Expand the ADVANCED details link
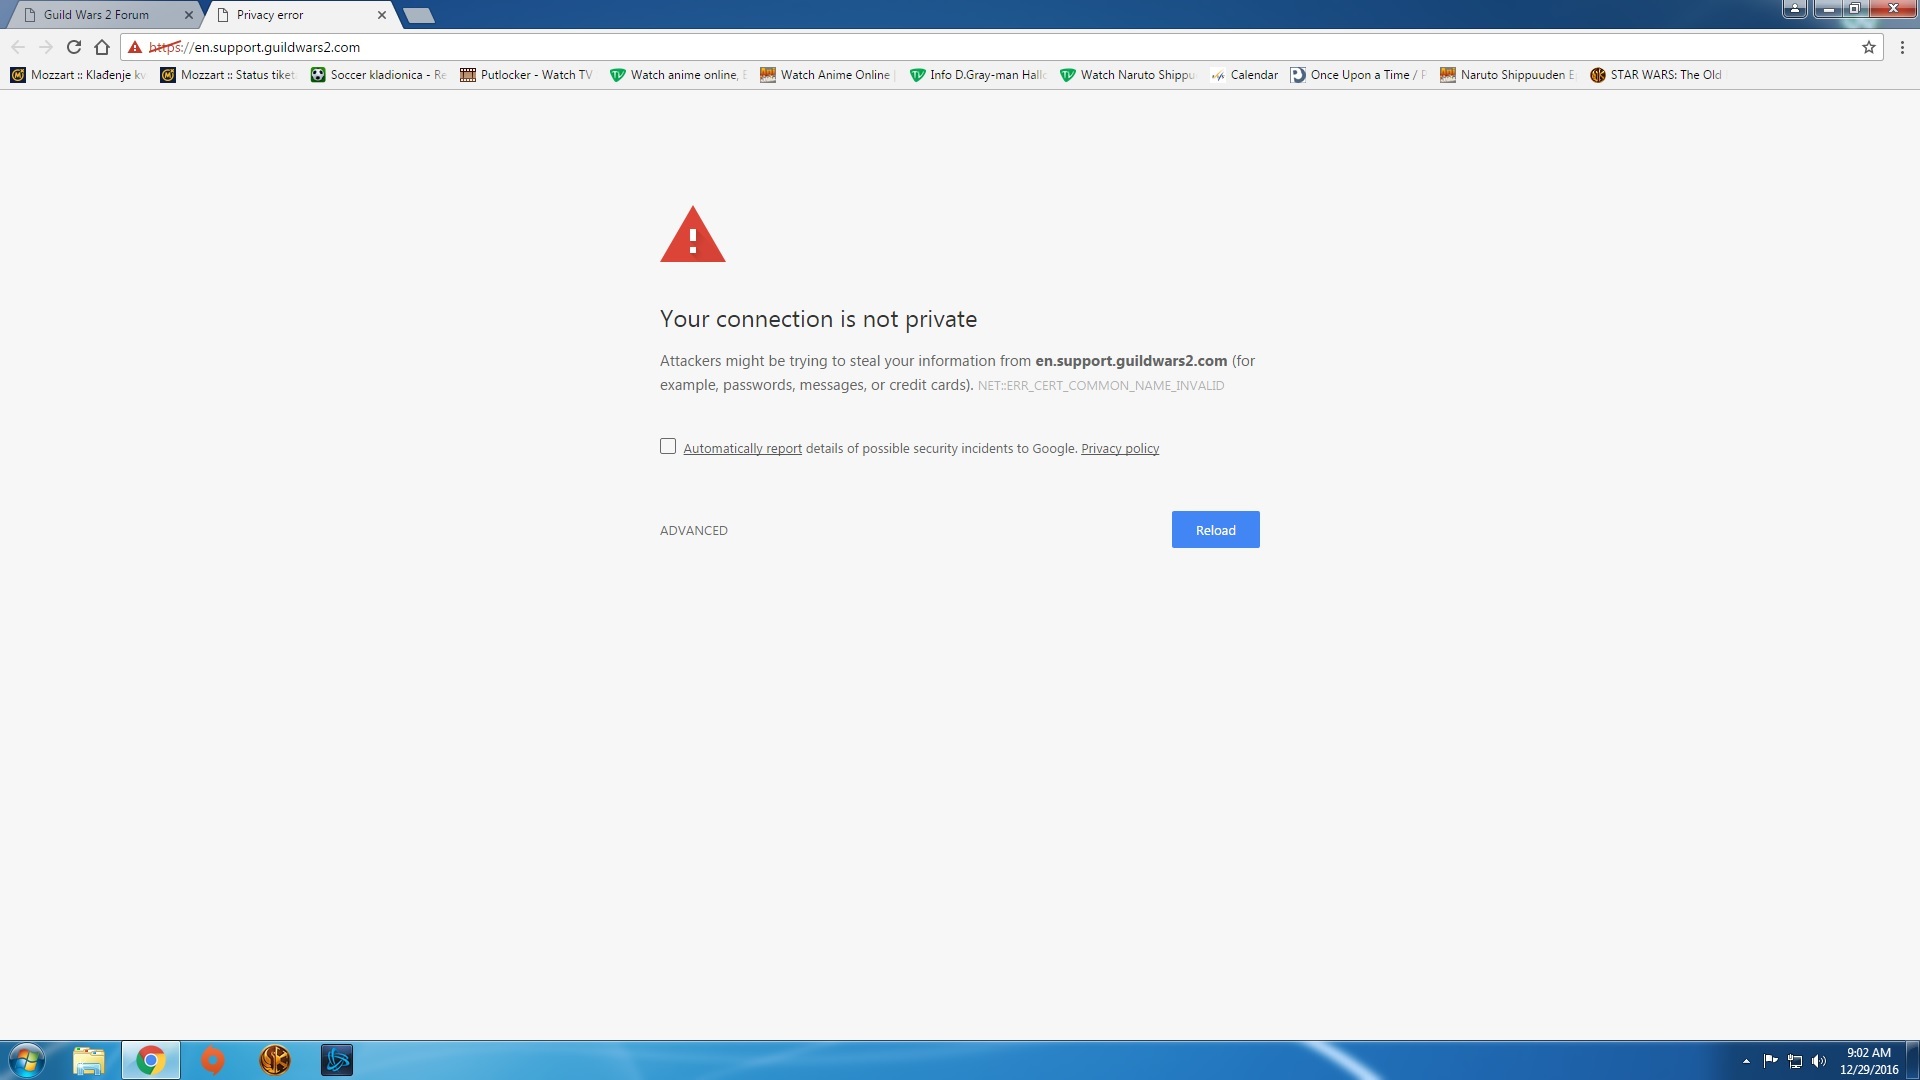This screenshot has height=1080, width=1920. [x=694, y=531]
